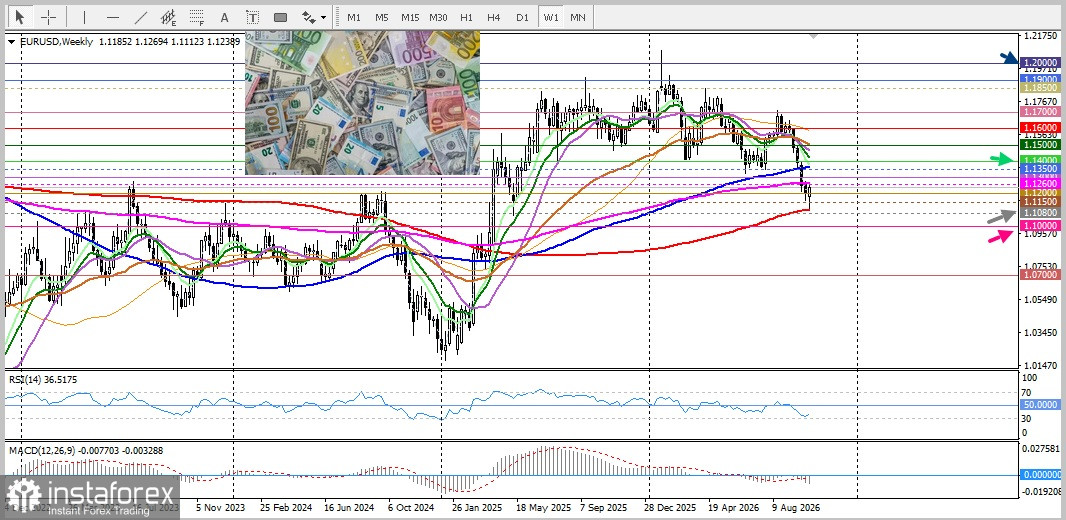Switch chart to H4 timeframe

494,17
